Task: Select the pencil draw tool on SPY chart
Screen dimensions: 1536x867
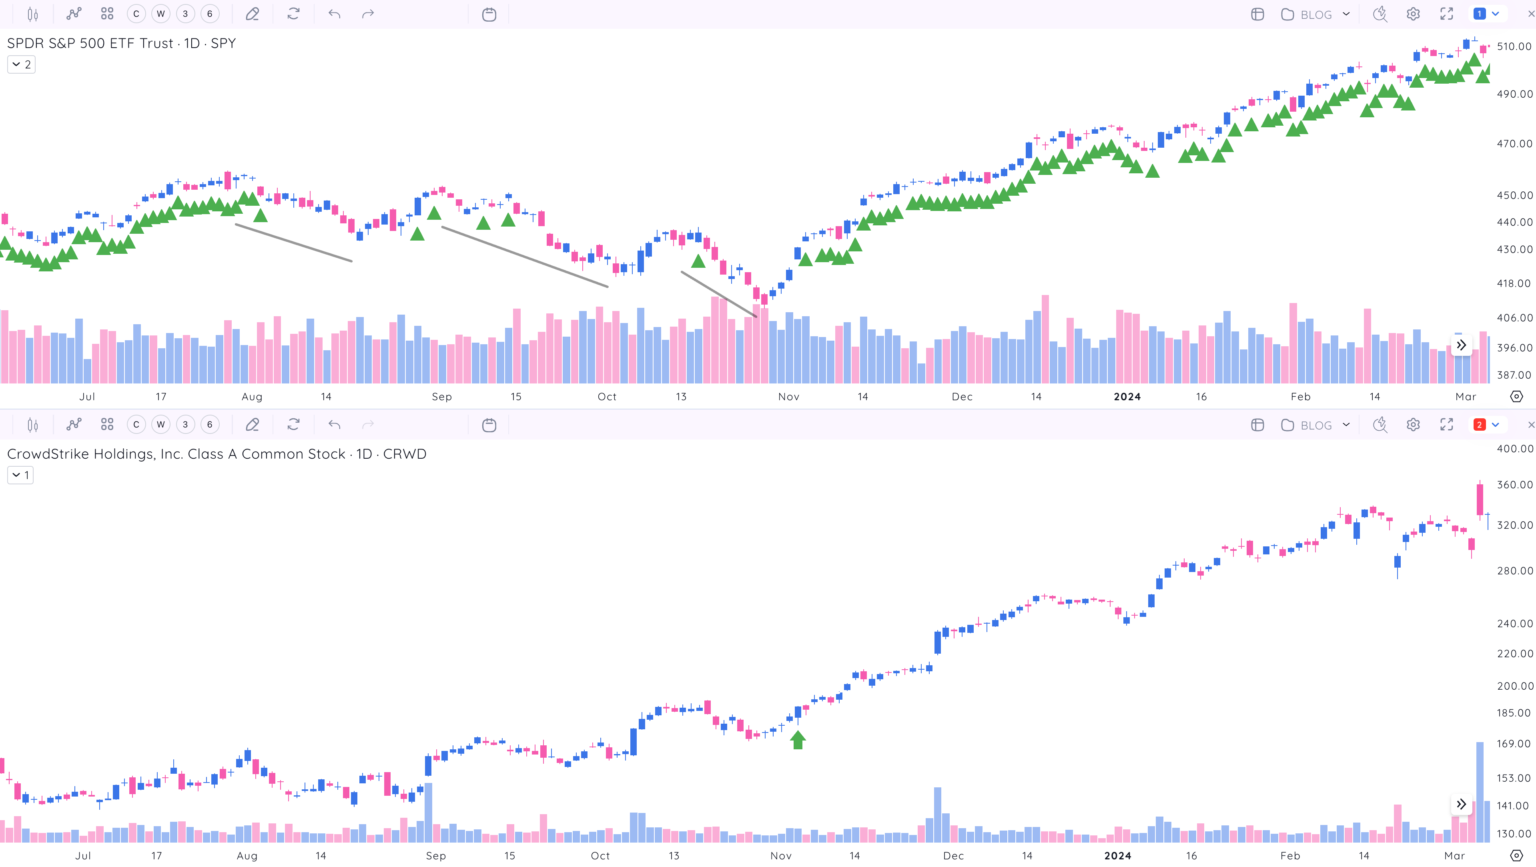Action: (252, 14)
